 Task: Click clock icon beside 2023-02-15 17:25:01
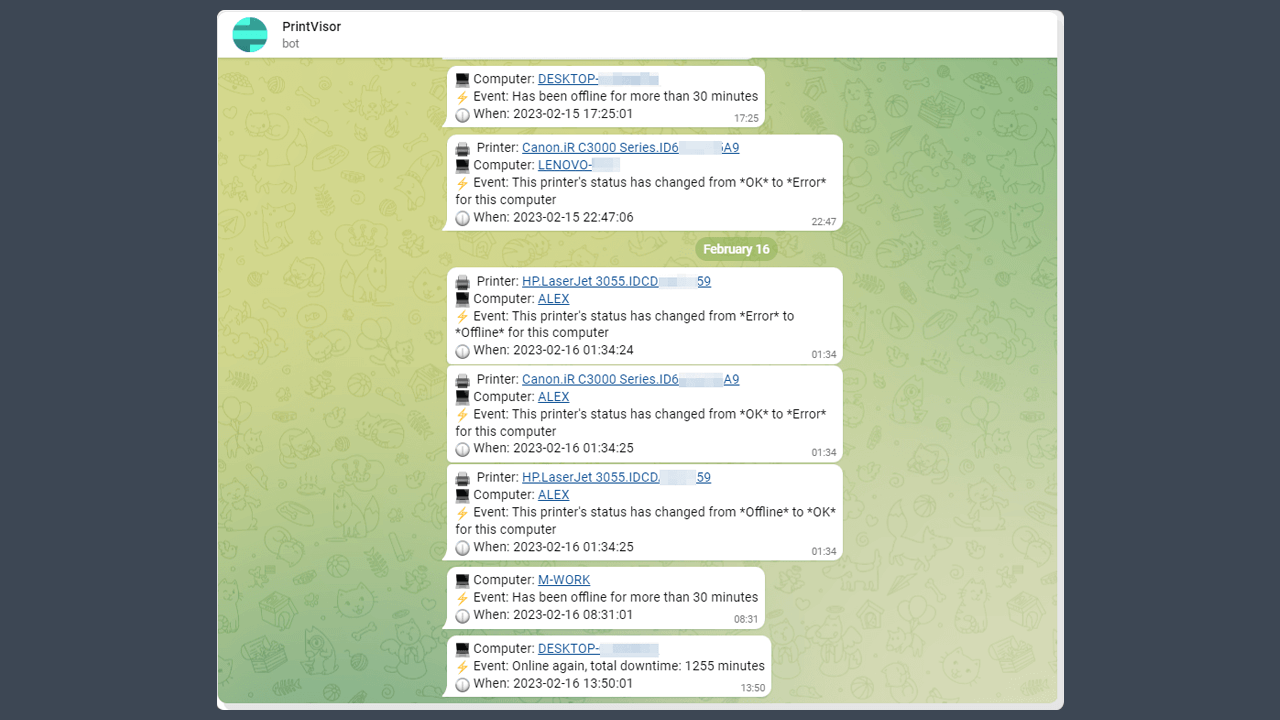462,114
